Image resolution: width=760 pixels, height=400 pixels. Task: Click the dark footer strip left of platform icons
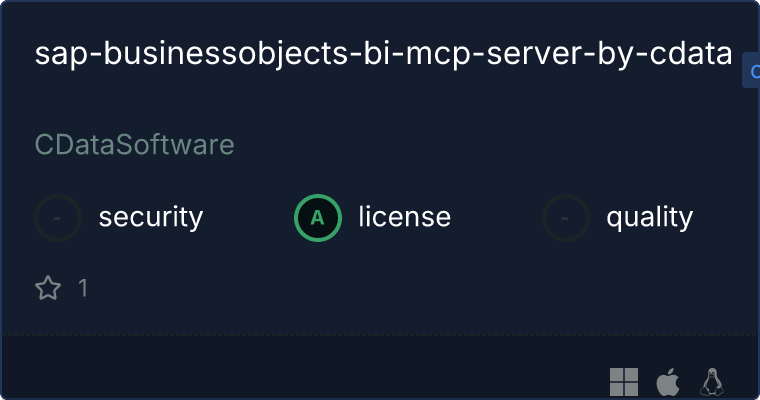point(301,368)
